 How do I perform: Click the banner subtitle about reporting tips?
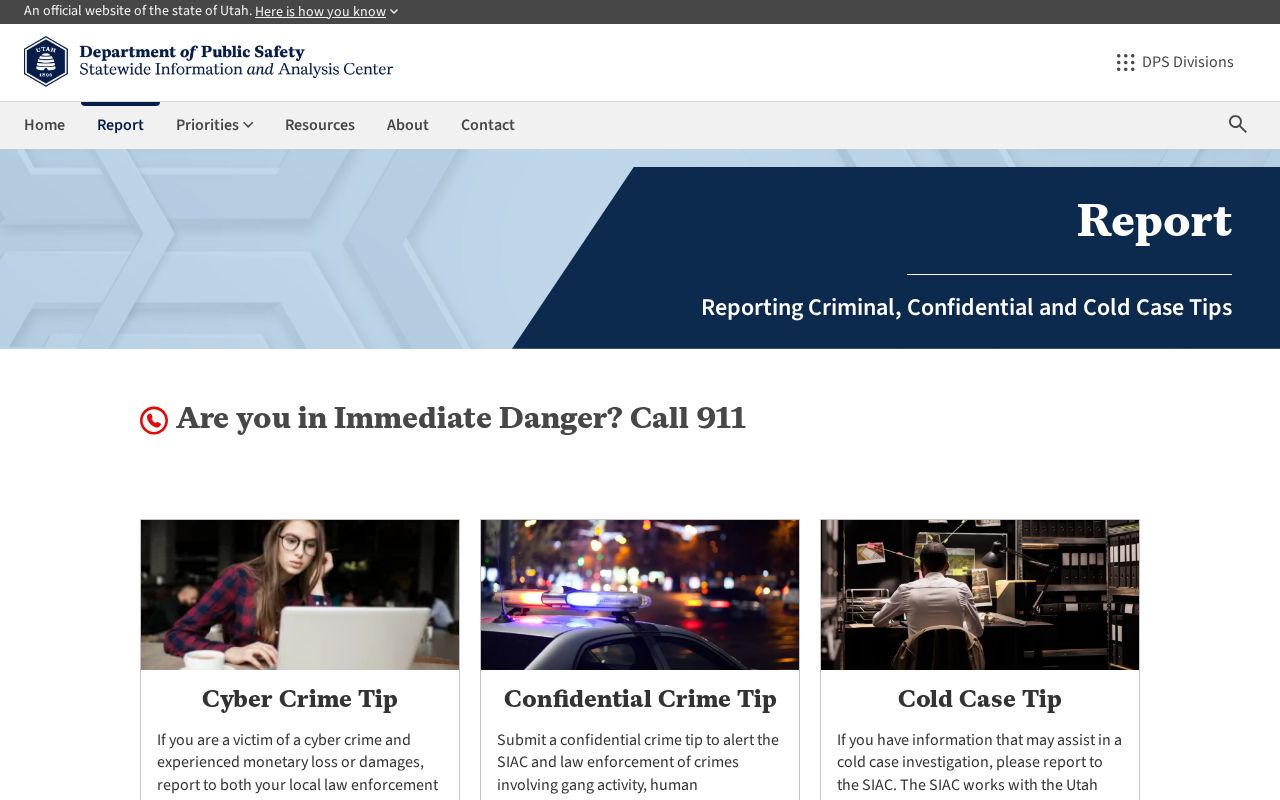pyautogui.click(x=966, y=307)
